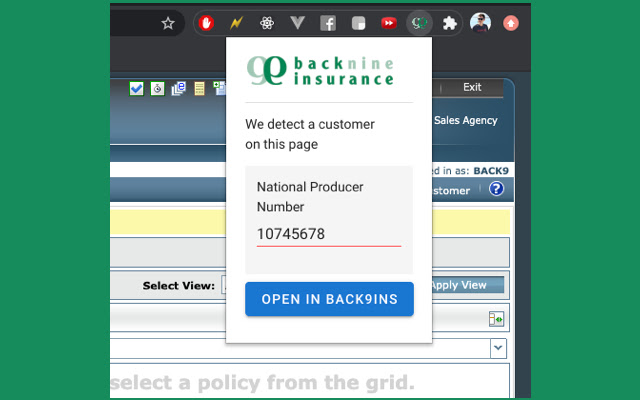The image size is (640, 400).
Task: Open help with the blue question mark
Action: point(496,189)
